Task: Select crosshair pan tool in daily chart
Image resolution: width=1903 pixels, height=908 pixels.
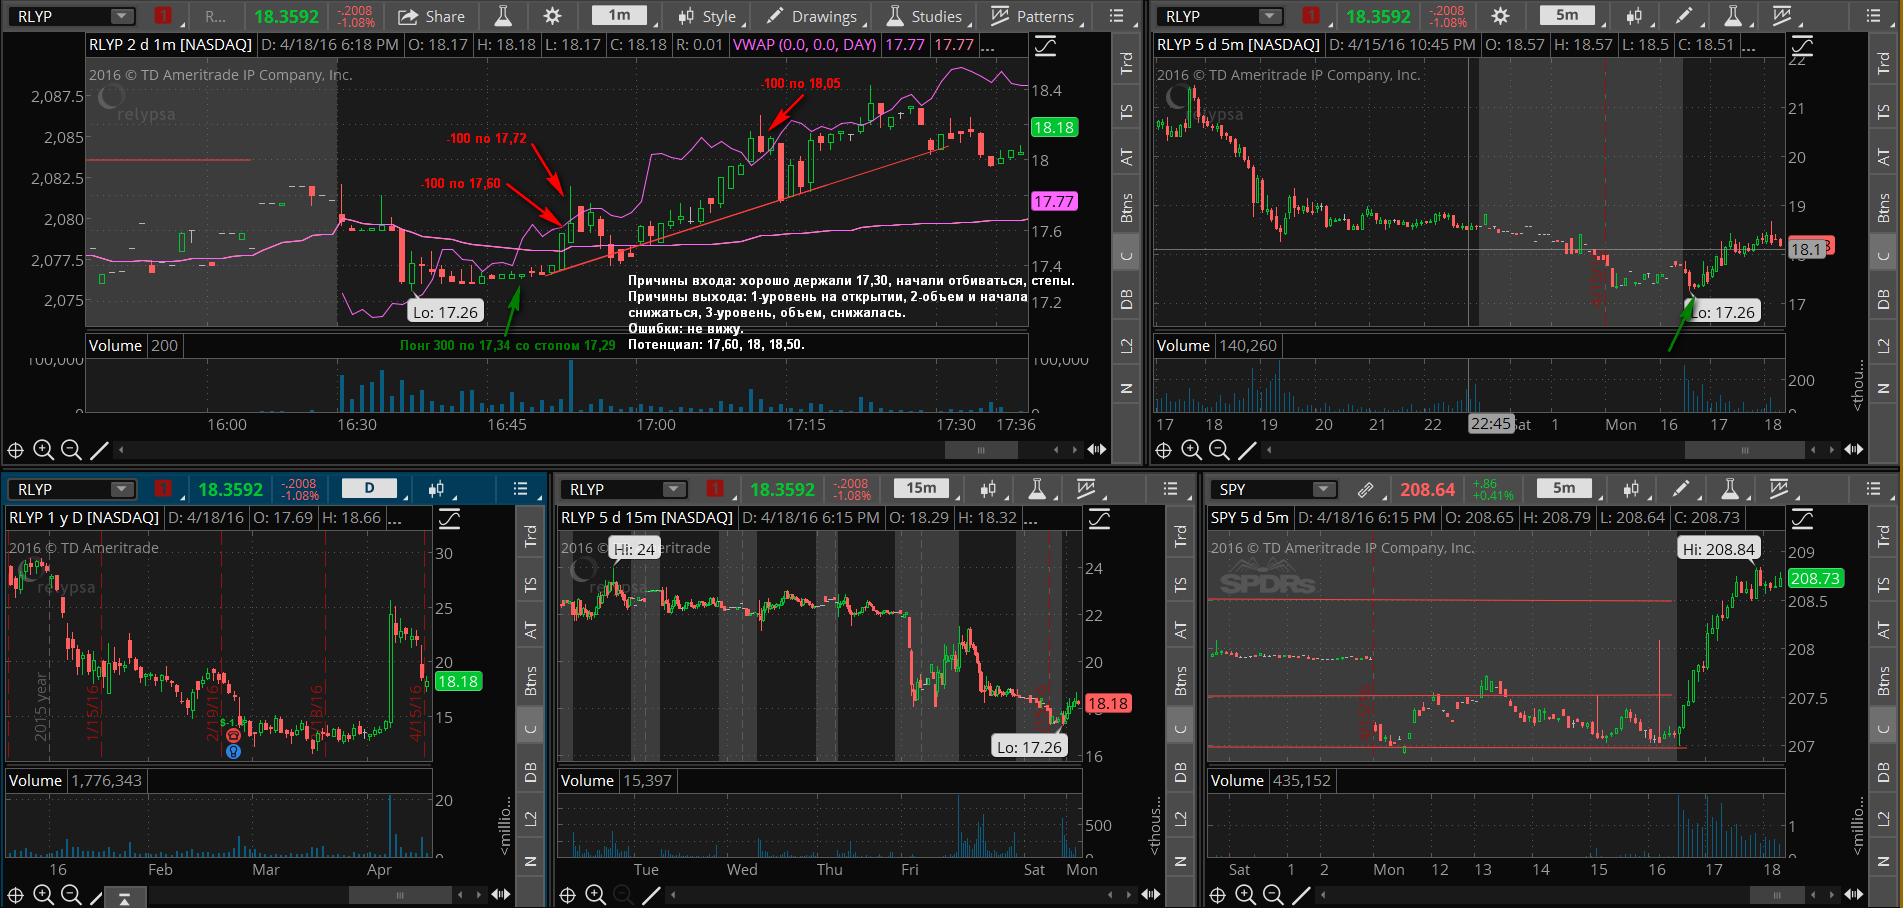Action: (16, 895)
